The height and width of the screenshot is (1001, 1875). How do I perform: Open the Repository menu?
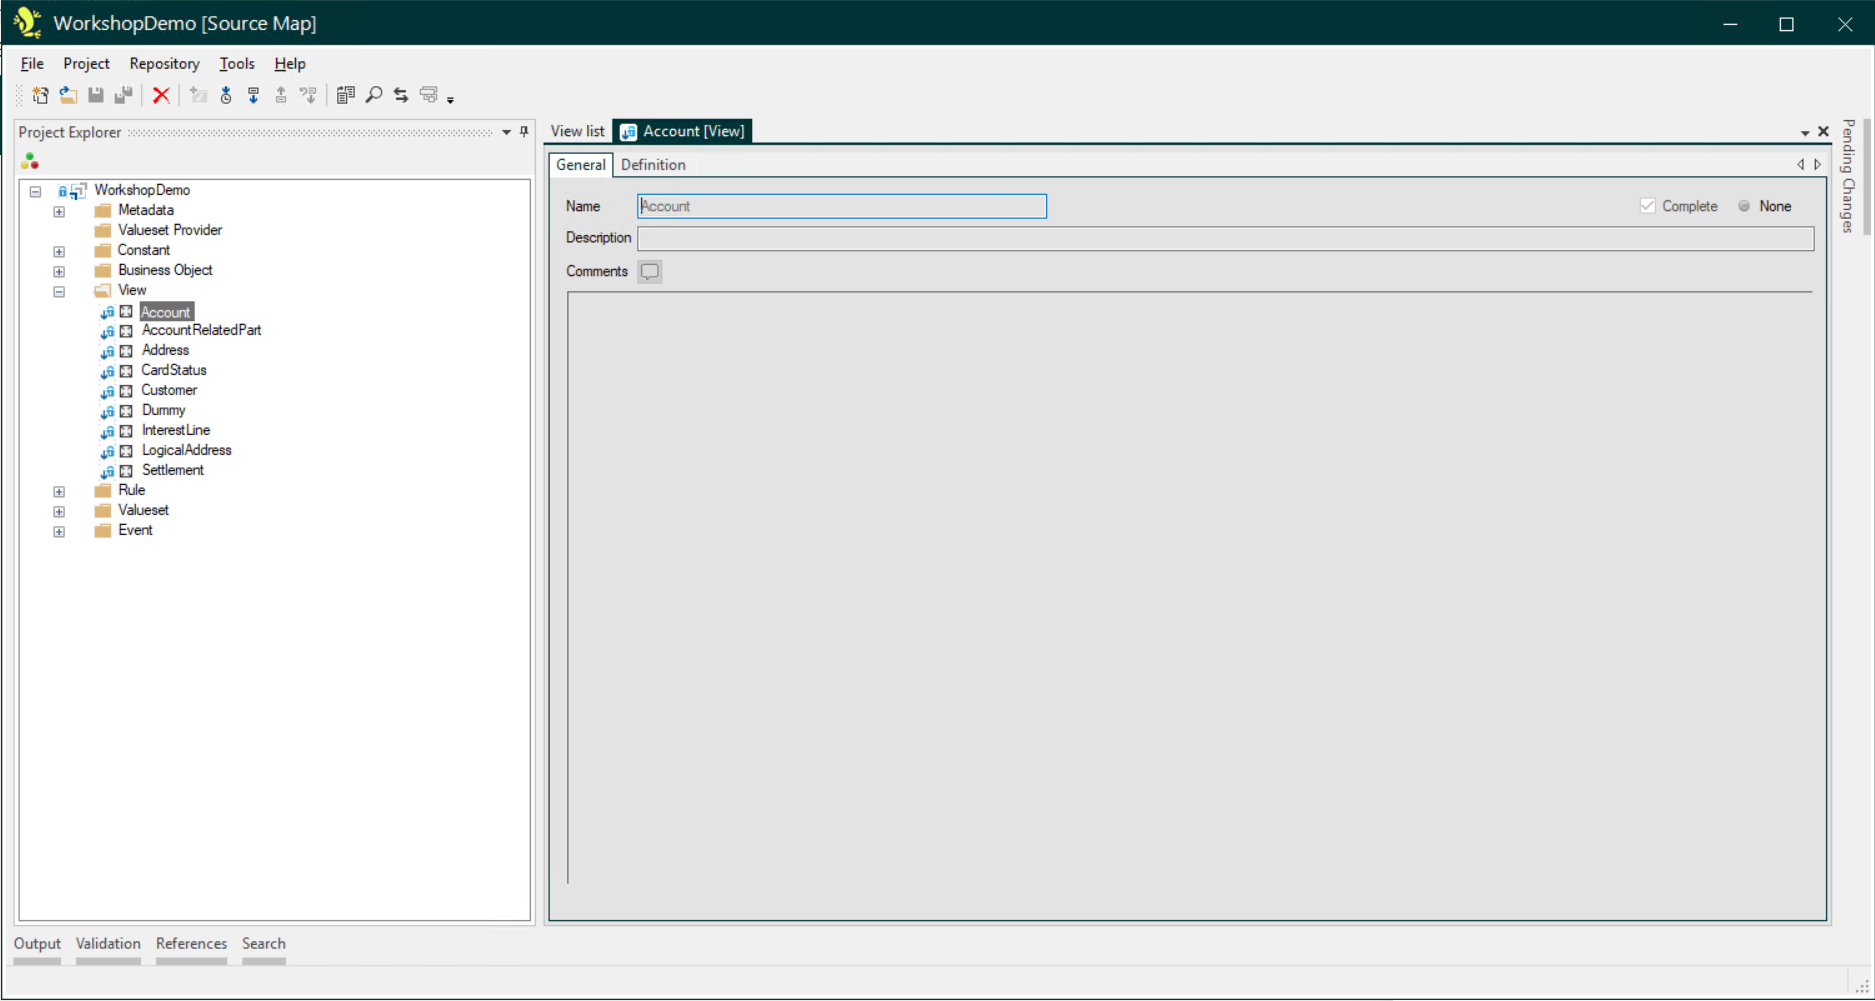coord(164,63)
